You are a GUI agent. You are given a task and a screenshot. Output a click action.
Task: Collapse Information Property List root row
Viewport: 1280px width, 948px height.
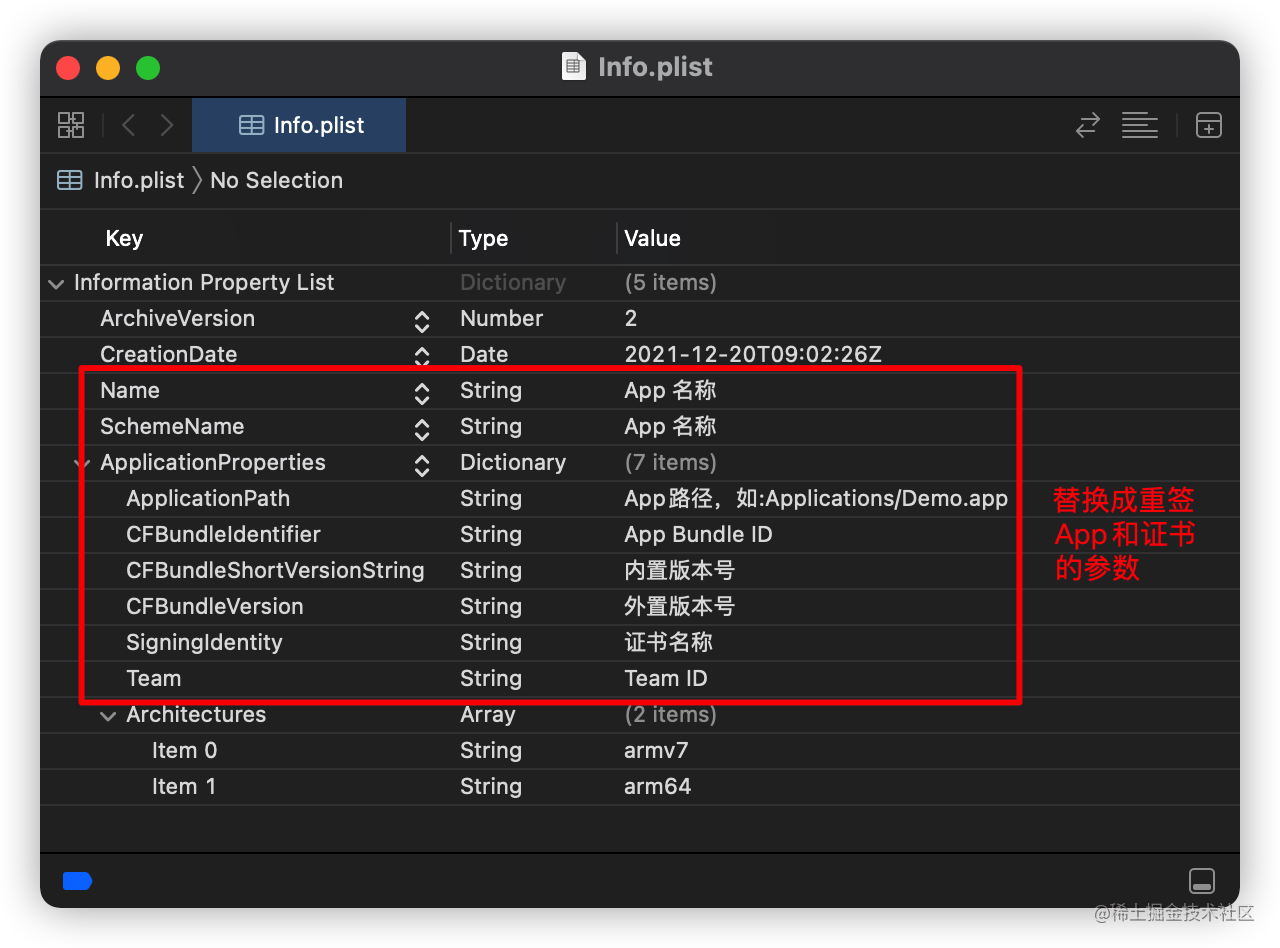[56, 284]
